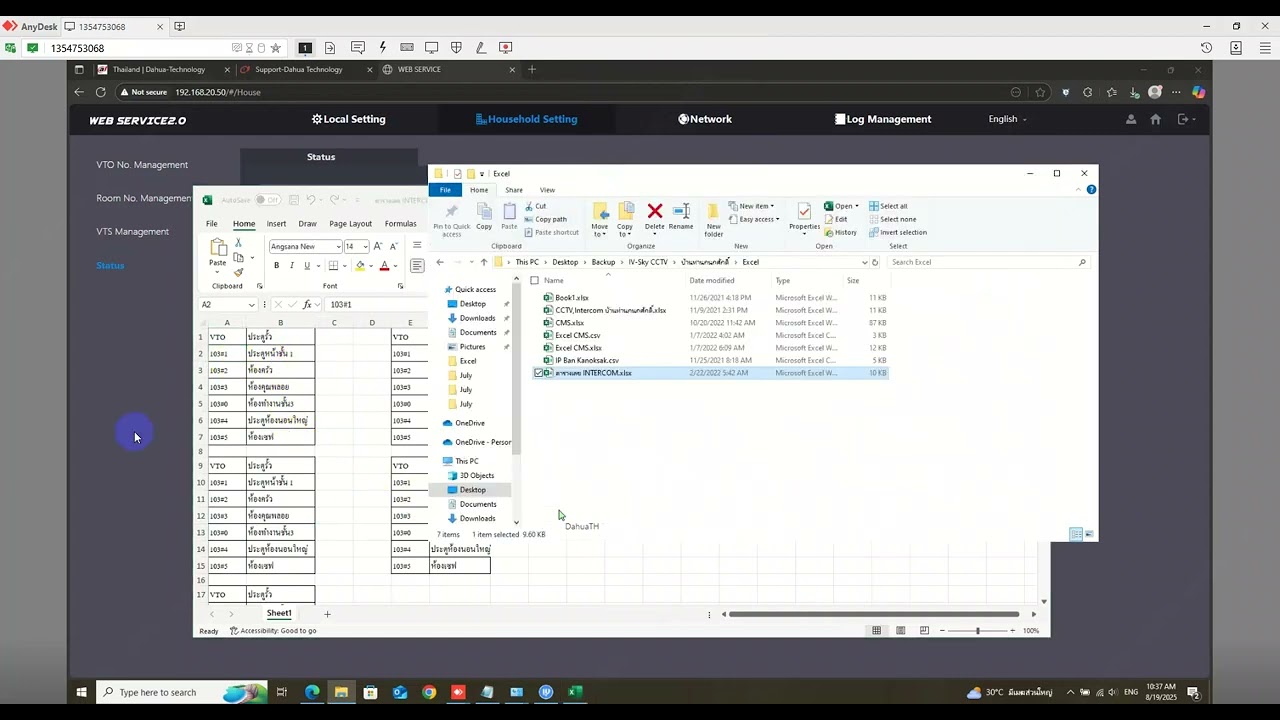Refresh the Explorer folder view
Screen dimensions: 1280x720
click(x=875, y=262)
